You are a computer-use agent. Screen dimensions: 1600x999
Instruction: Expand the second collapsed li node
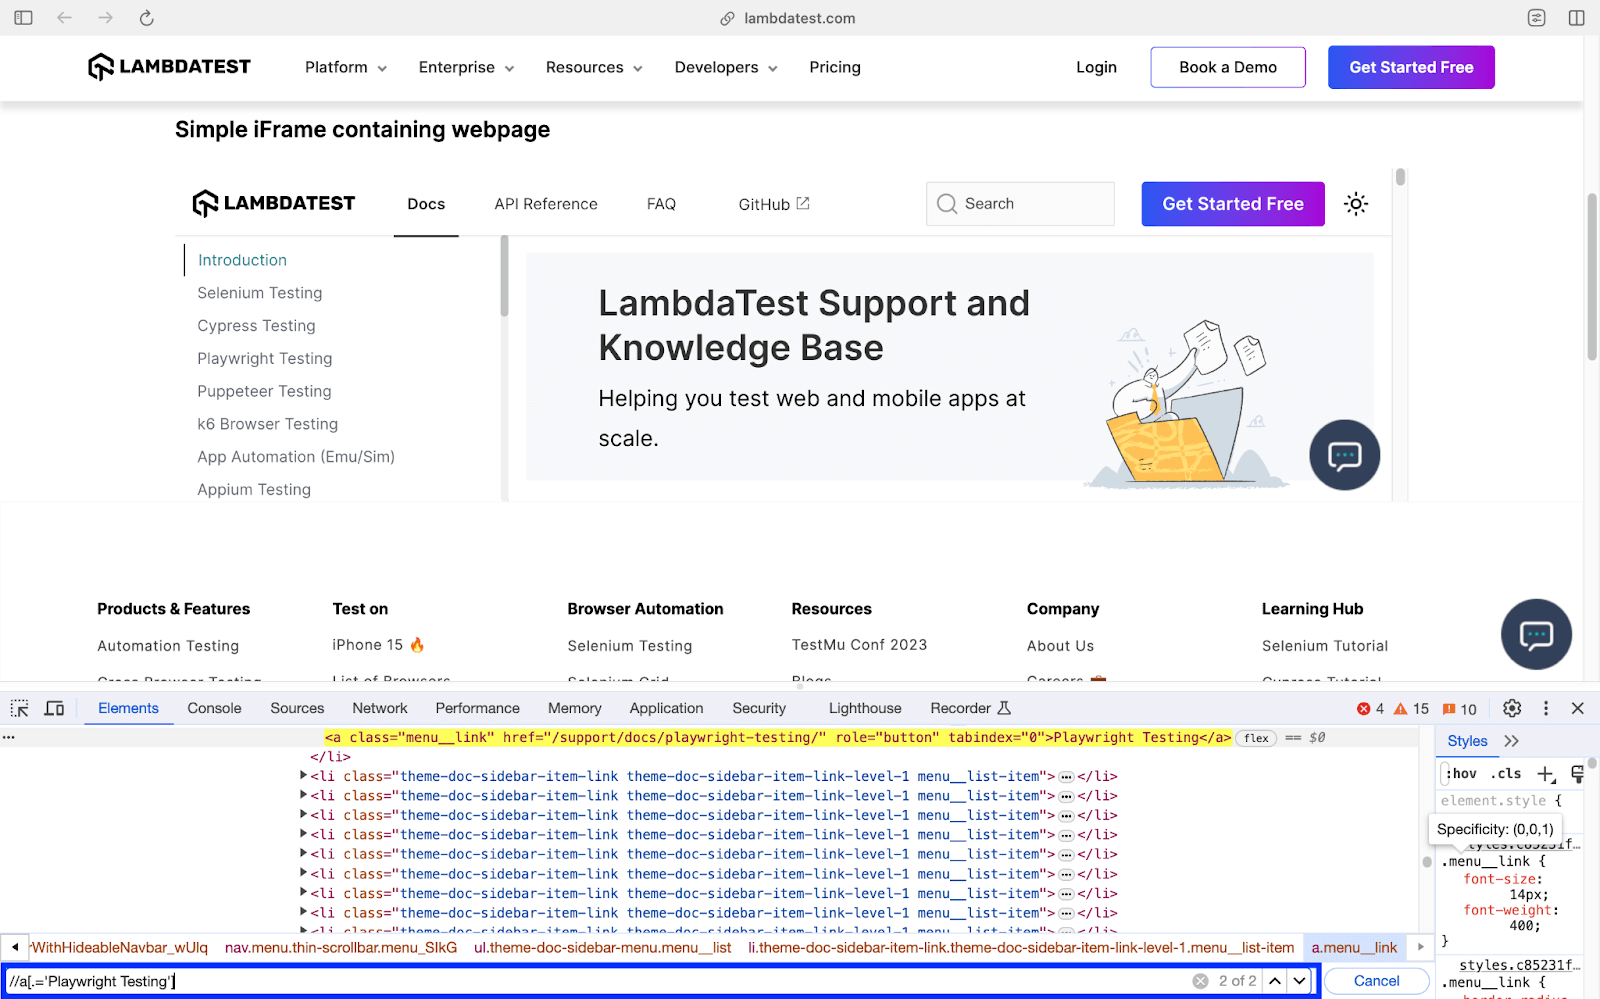[304, 795]
